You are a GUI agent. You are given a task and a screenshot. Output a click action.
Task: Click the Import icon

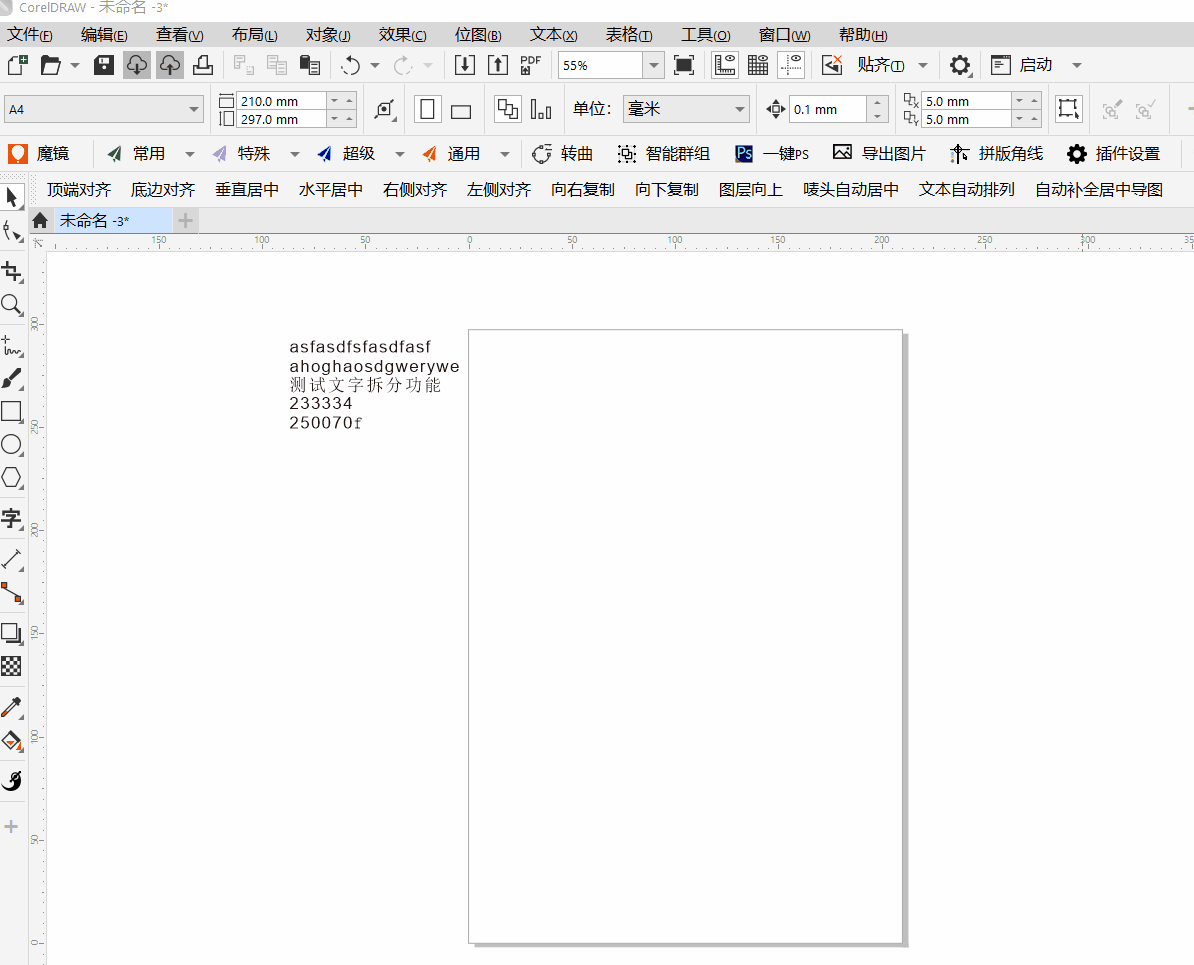tap(465, 65)
